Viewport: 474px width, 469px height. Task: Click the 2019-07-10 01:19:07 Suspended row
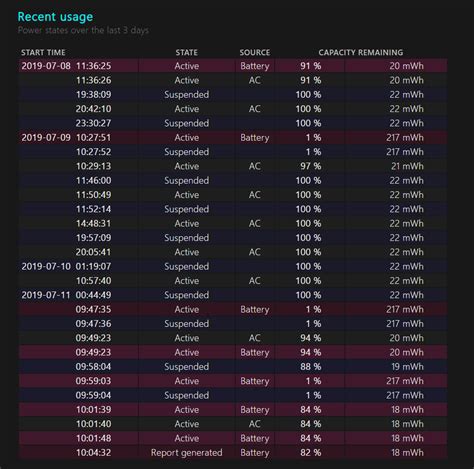point(233,266)
